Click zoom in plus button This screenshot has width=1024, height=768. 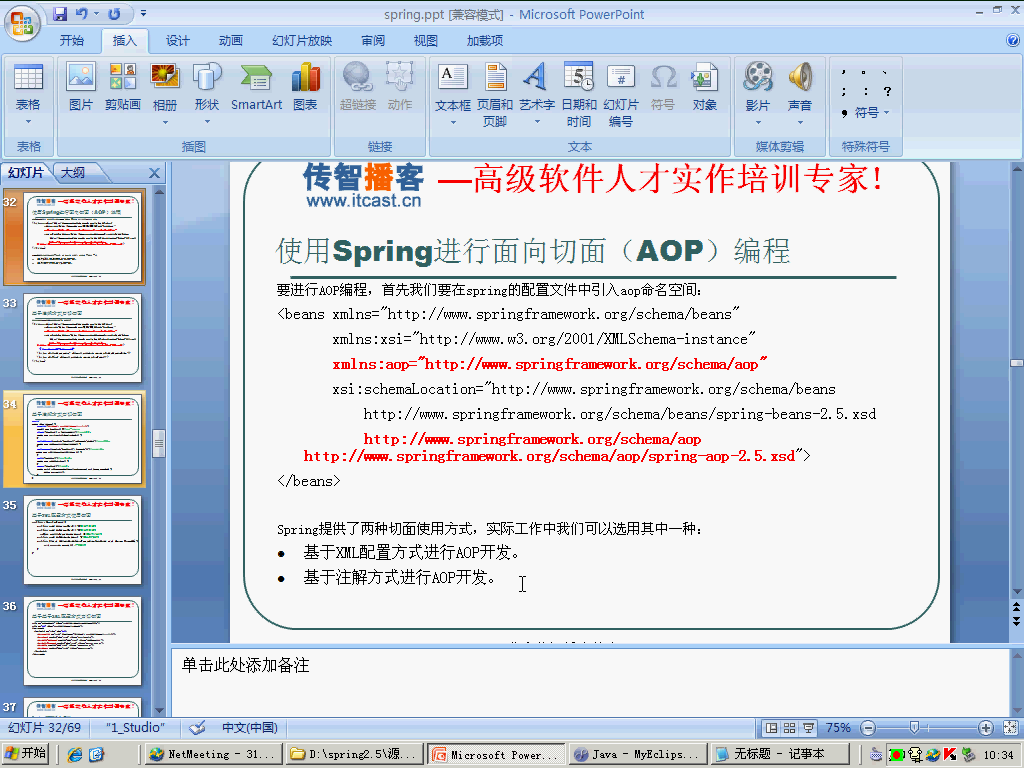click(x=985, y=728)
